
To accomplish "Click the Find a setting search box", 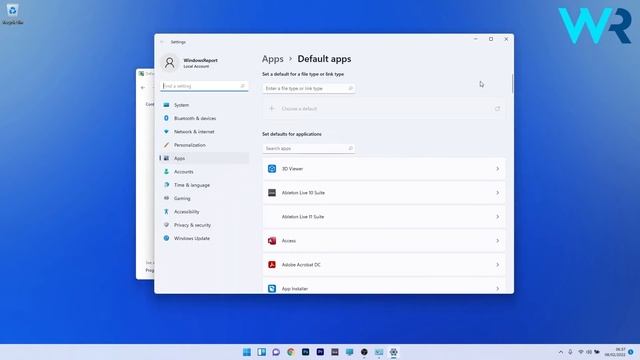I will click(204, 86).
